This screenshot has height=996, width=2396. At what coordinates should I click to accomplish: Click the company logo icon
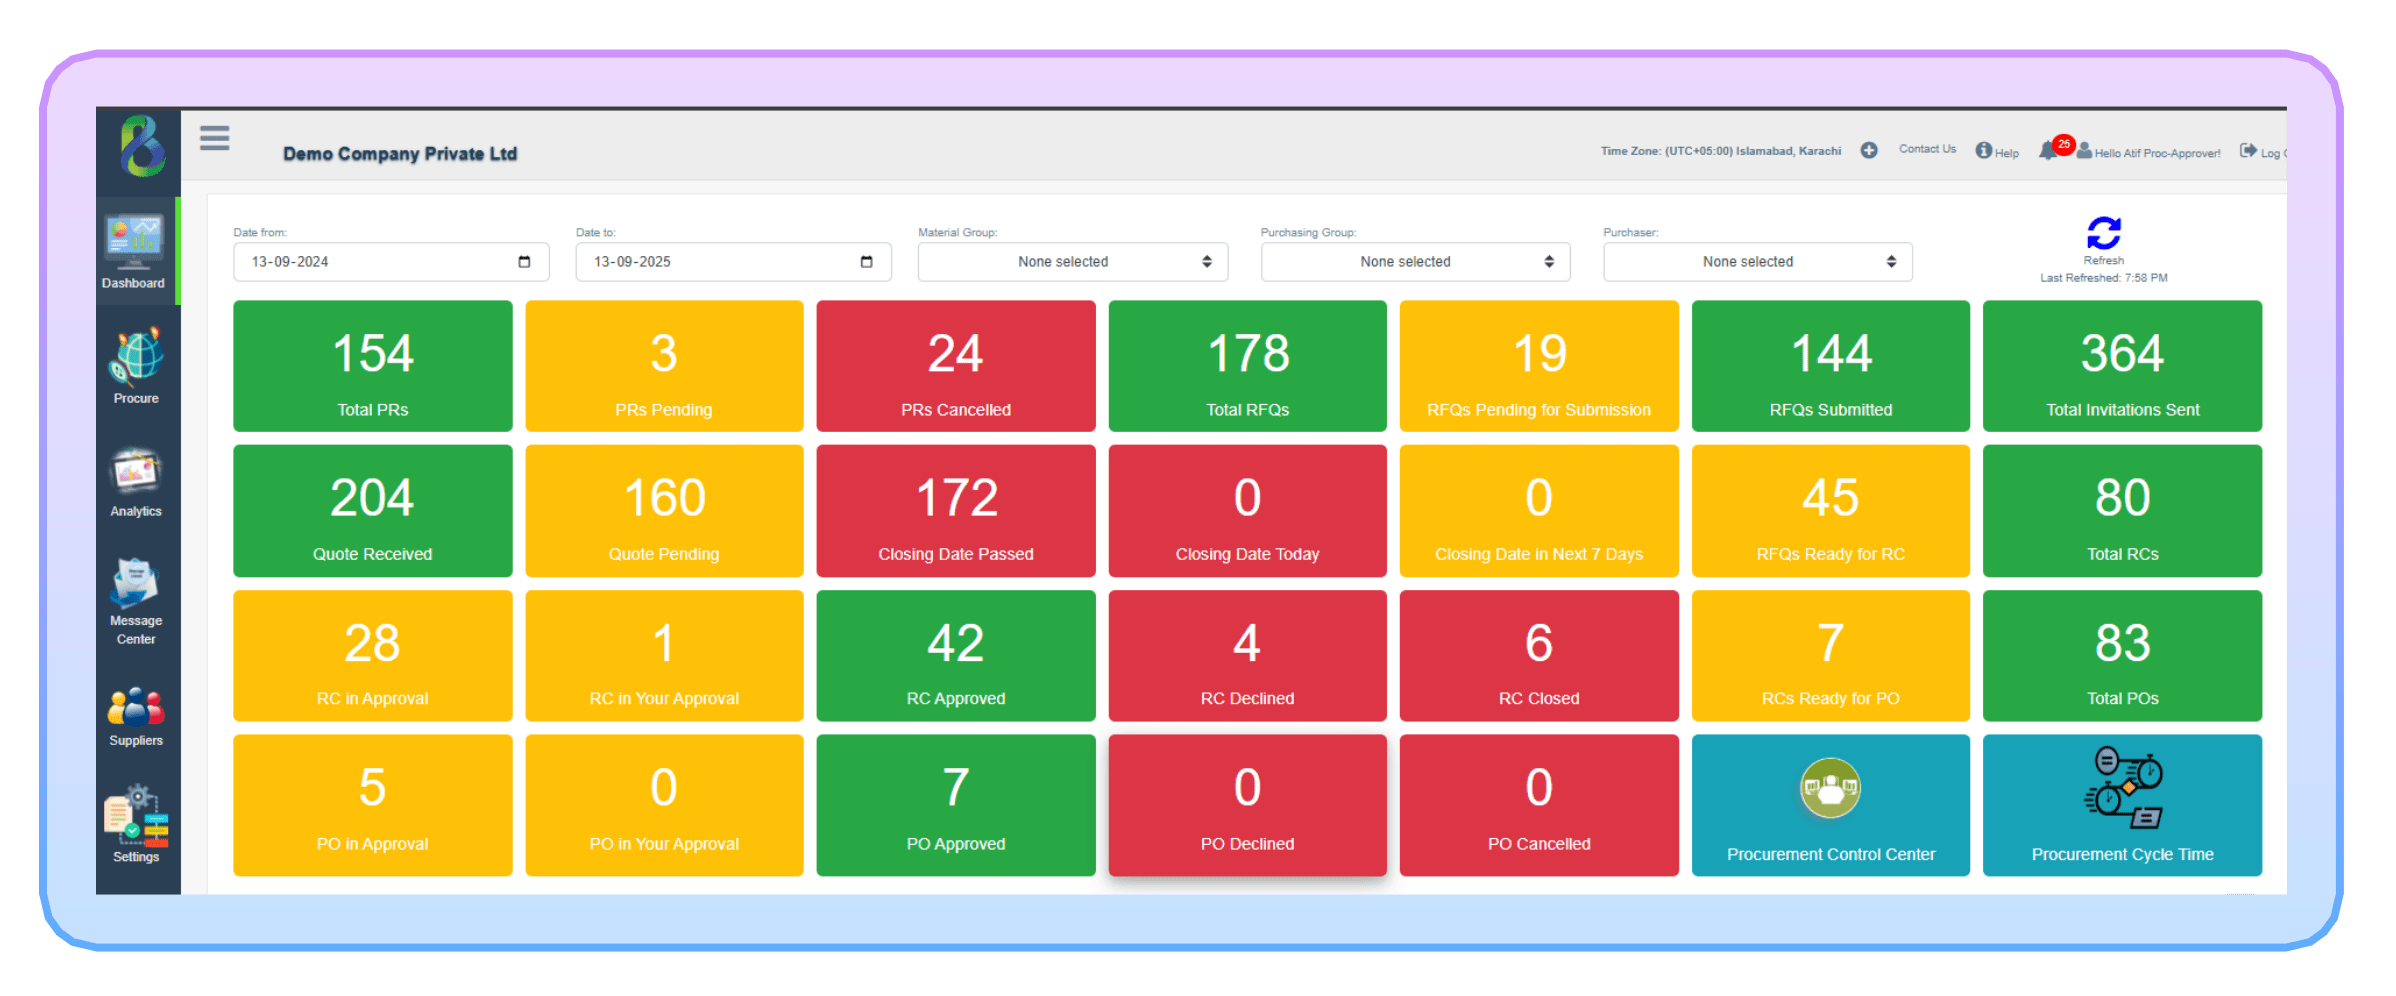pyautogui.click(x=141, y=146)
